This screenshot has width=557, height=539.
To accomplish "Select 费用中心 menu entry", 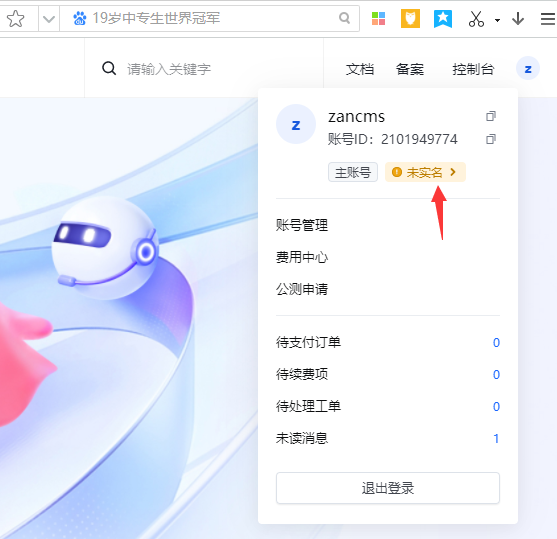I will [x=302, y=257].
